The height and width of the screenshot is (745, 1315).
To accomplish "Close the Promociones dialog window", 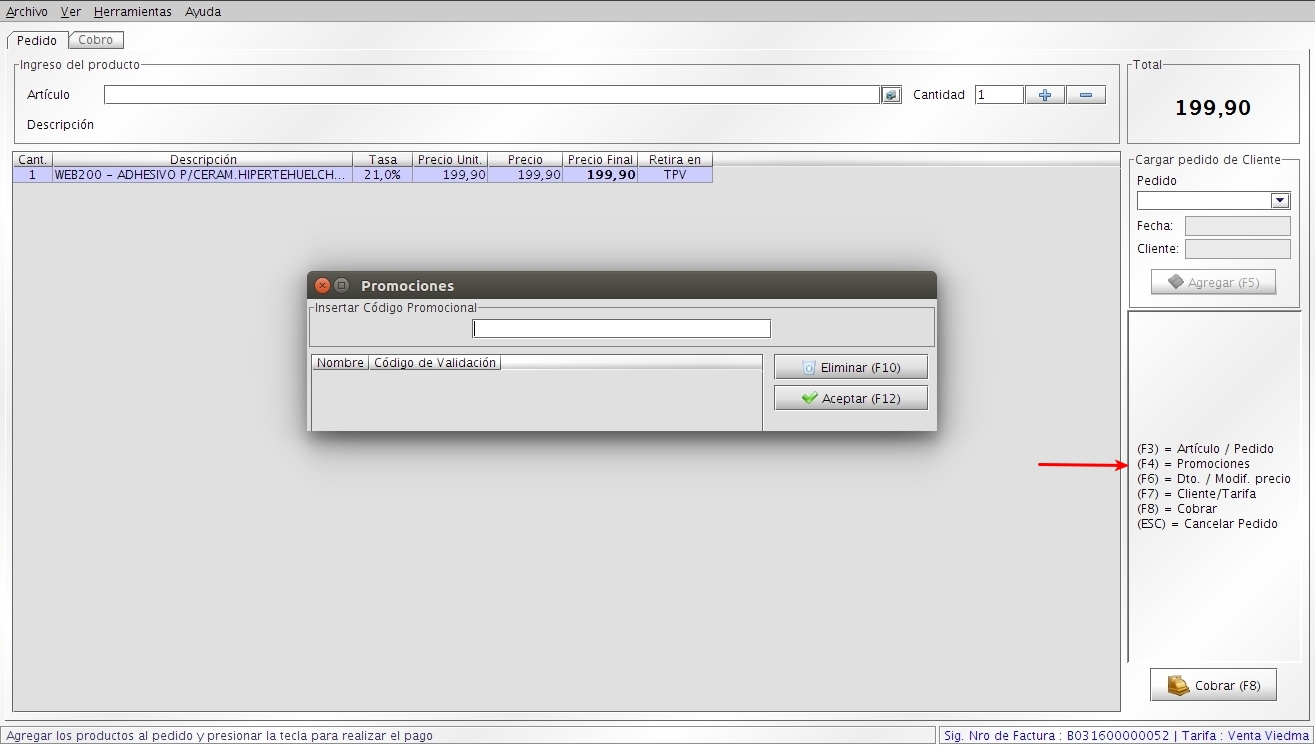I will [322, 285].
